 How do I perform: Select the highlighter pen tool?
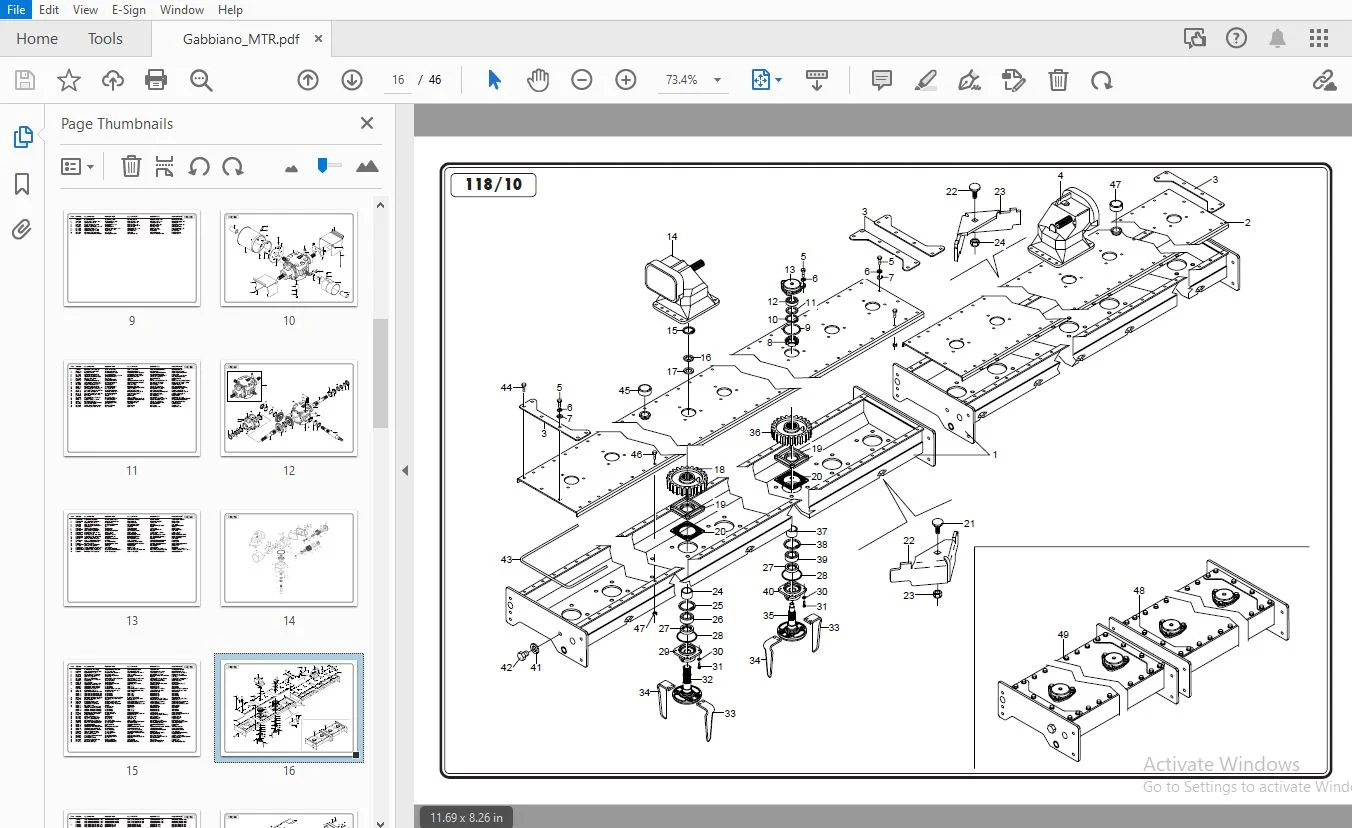point(925,80)
